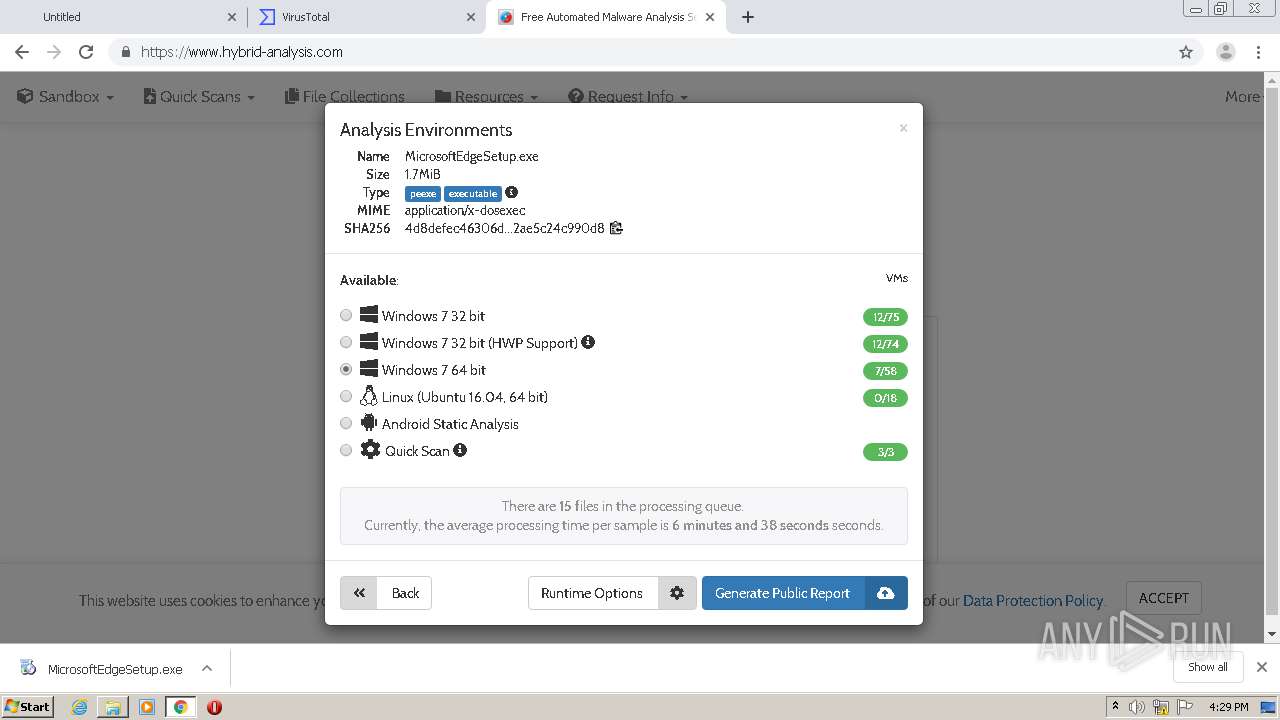Switch to Free Automated Malware Analysis tab
This screenshot has height=720, width=1280.
pyautogui.click(x=606, y=17)
